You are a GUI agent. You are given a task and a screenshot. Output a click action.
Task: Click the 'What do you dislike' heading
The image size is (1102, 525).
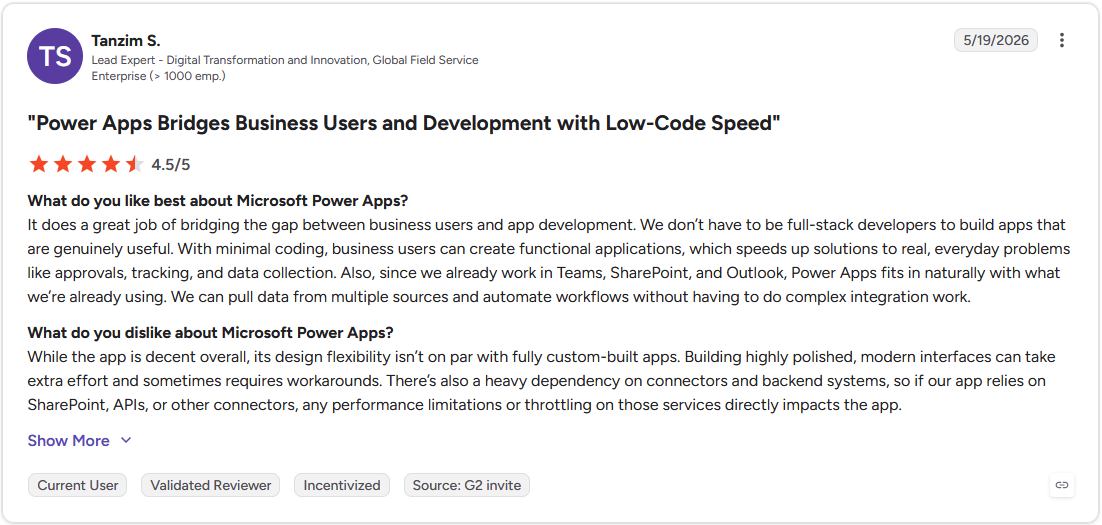pos(211,332)
